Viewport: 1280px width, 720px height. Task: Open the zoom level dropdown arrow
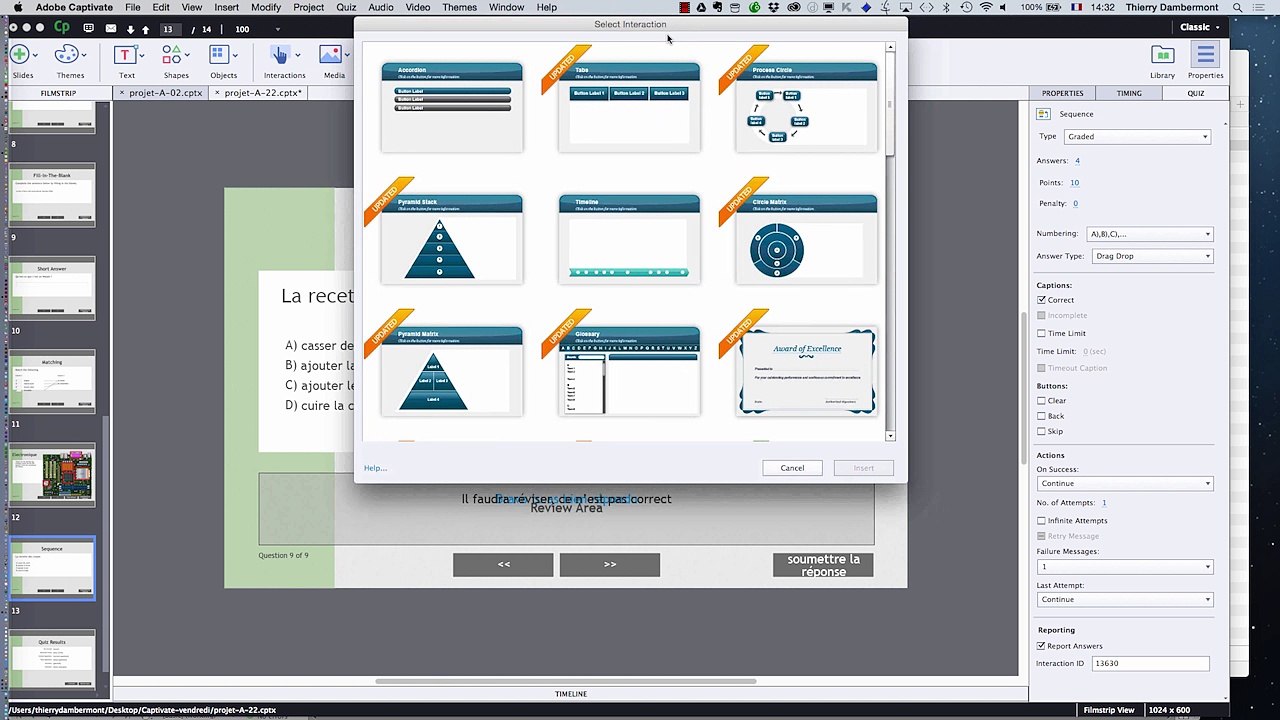277,29
